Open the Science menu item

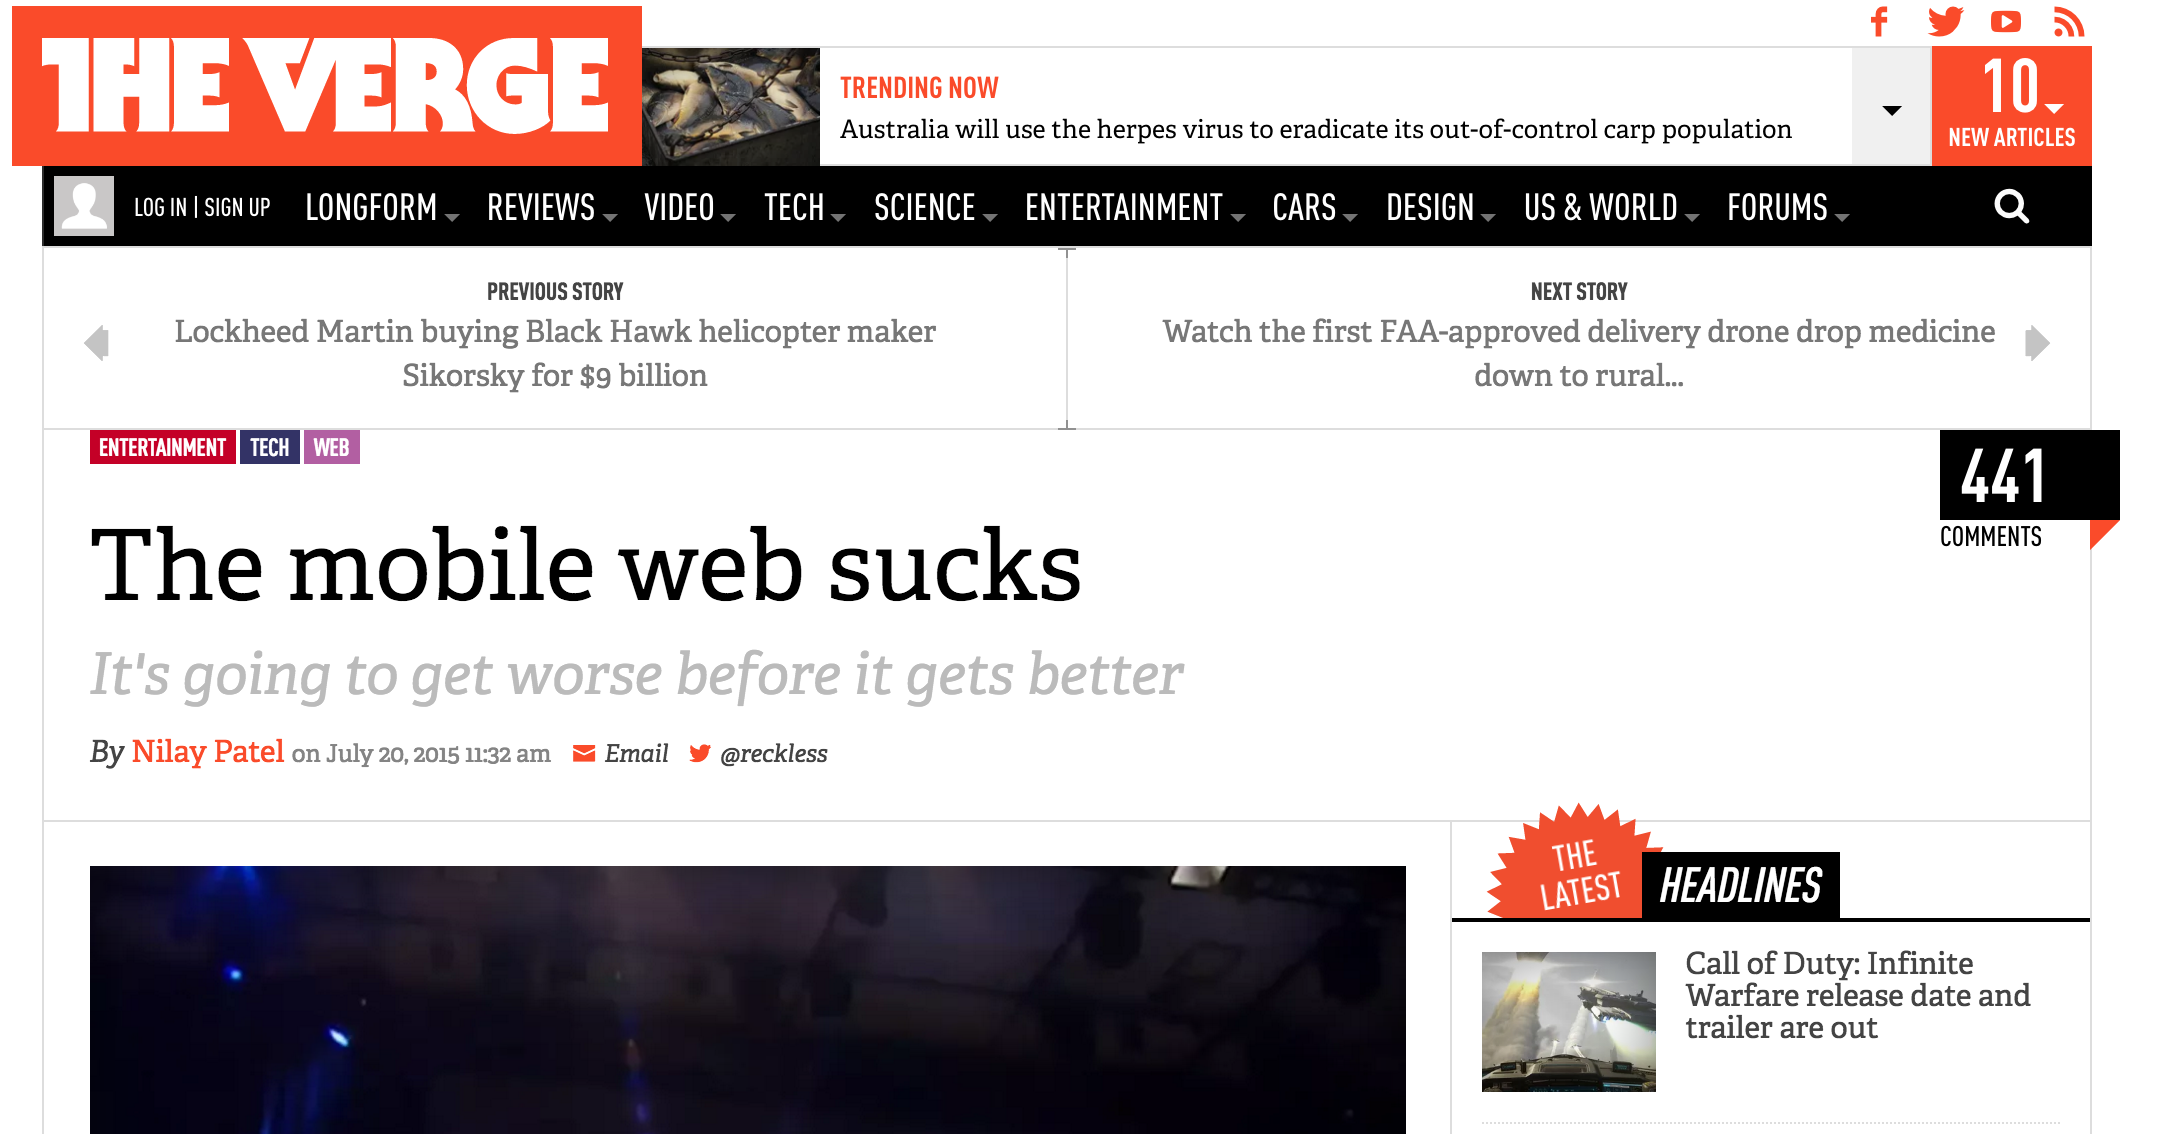point(935,207)
